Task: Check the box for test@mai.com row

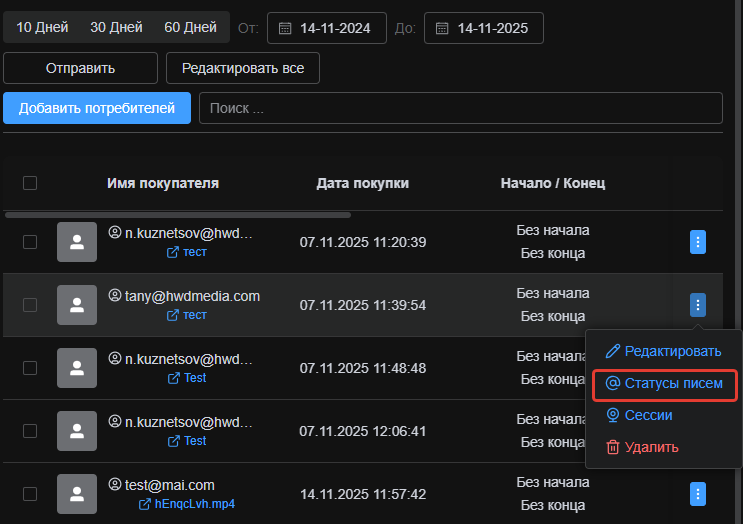Action: pyautogui.click(x=30, y=494)
